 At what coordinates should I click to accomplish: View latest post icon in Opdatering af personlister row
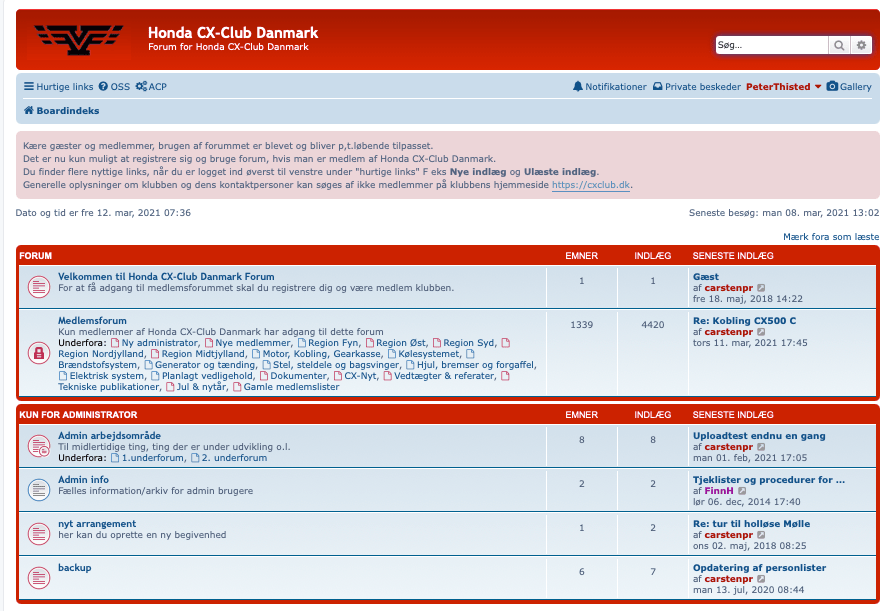(x=761, y=579)
